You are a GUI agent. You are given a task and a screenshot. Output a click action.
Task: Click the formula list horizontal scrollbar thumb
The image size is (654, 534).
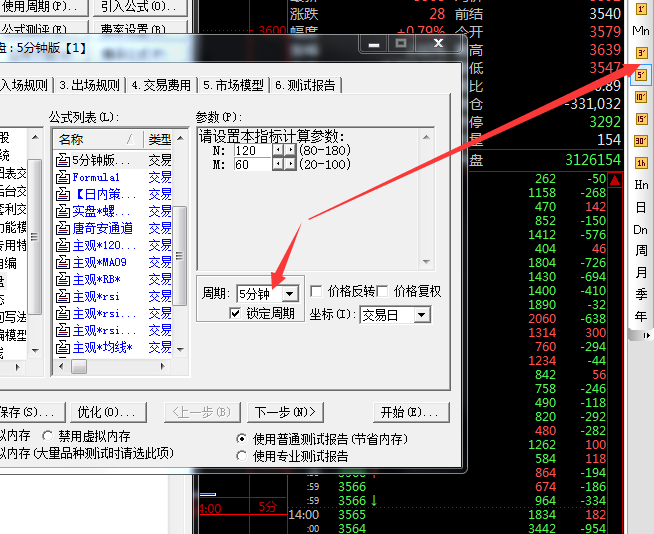[x=79, y=366]
